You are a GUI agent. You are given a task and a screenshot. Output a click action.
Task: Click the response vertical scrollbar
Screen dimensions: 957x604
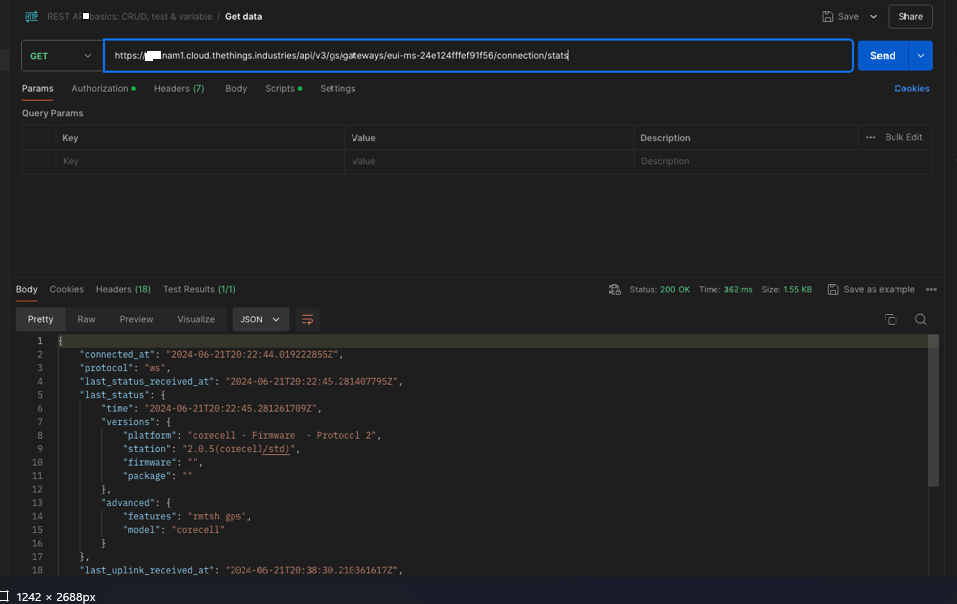click(933, 410)
